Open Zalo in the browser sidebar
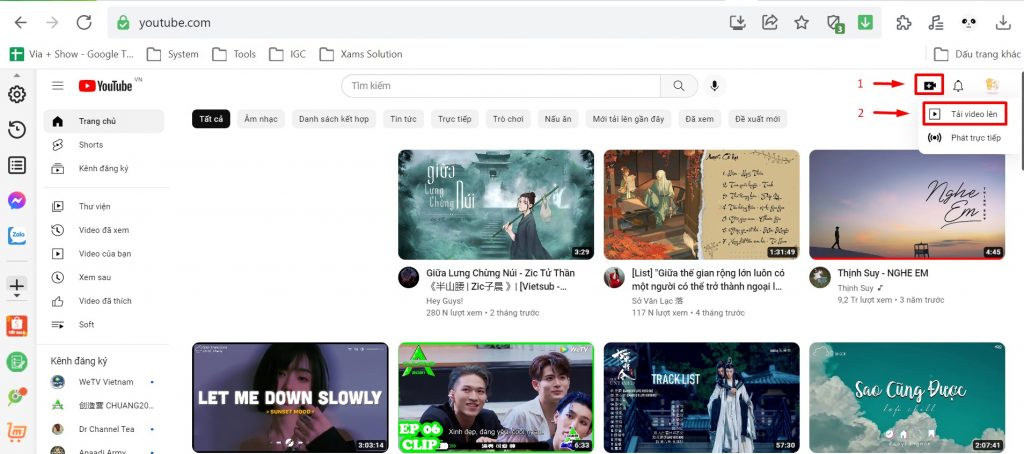The width and height of the screenshot is (1024, 454). (x=17, y=236)
